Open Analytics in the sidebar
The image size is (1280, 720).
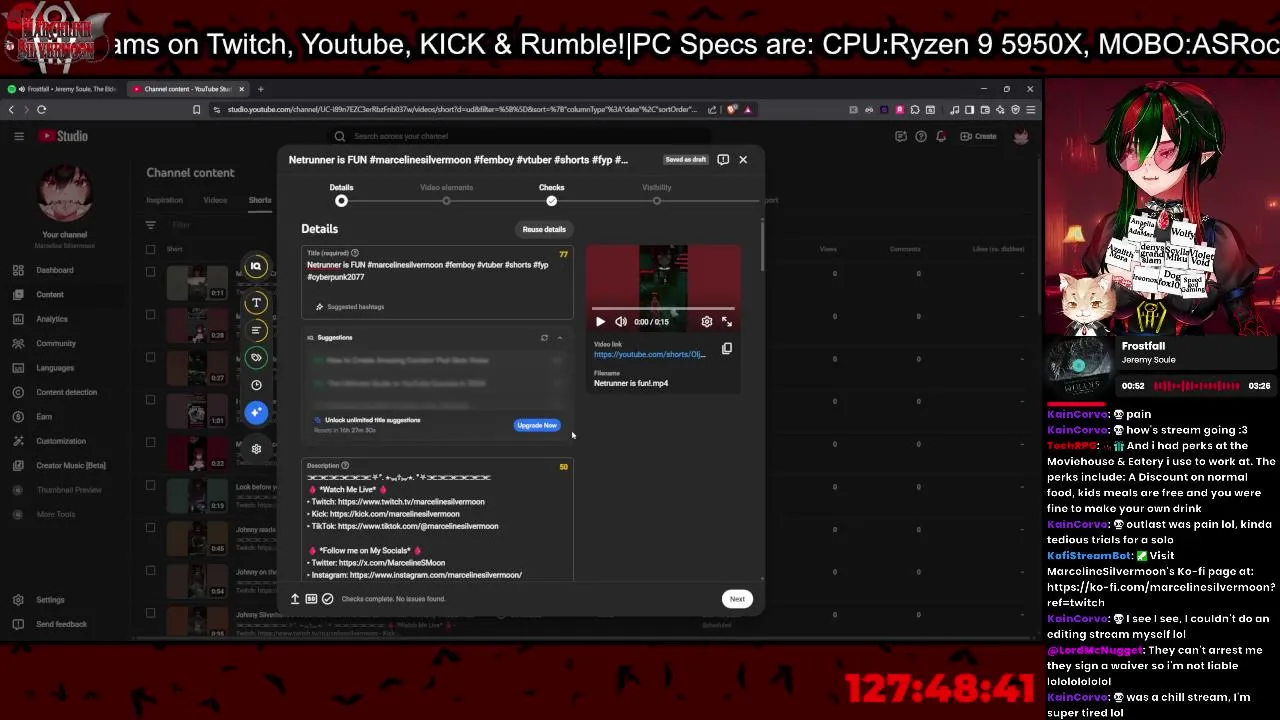pos(52,319)
